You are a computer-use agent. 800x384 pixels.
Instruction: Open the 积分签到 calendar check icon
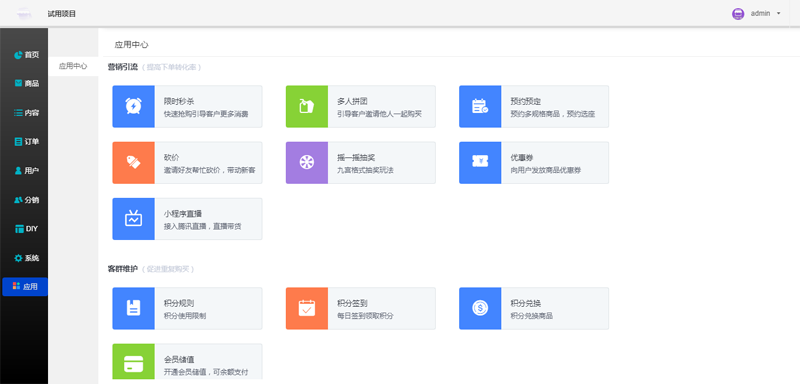click(307, 308)
